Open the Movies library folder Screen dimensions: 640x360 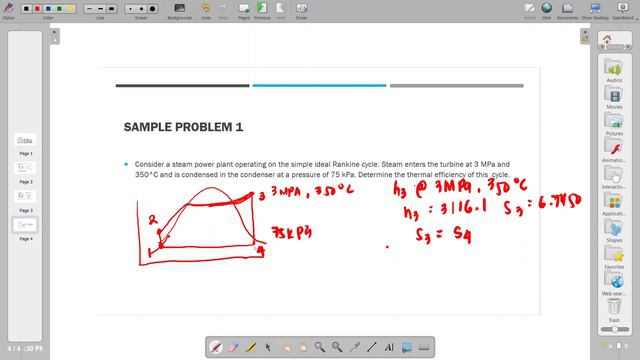click(614, 98)
